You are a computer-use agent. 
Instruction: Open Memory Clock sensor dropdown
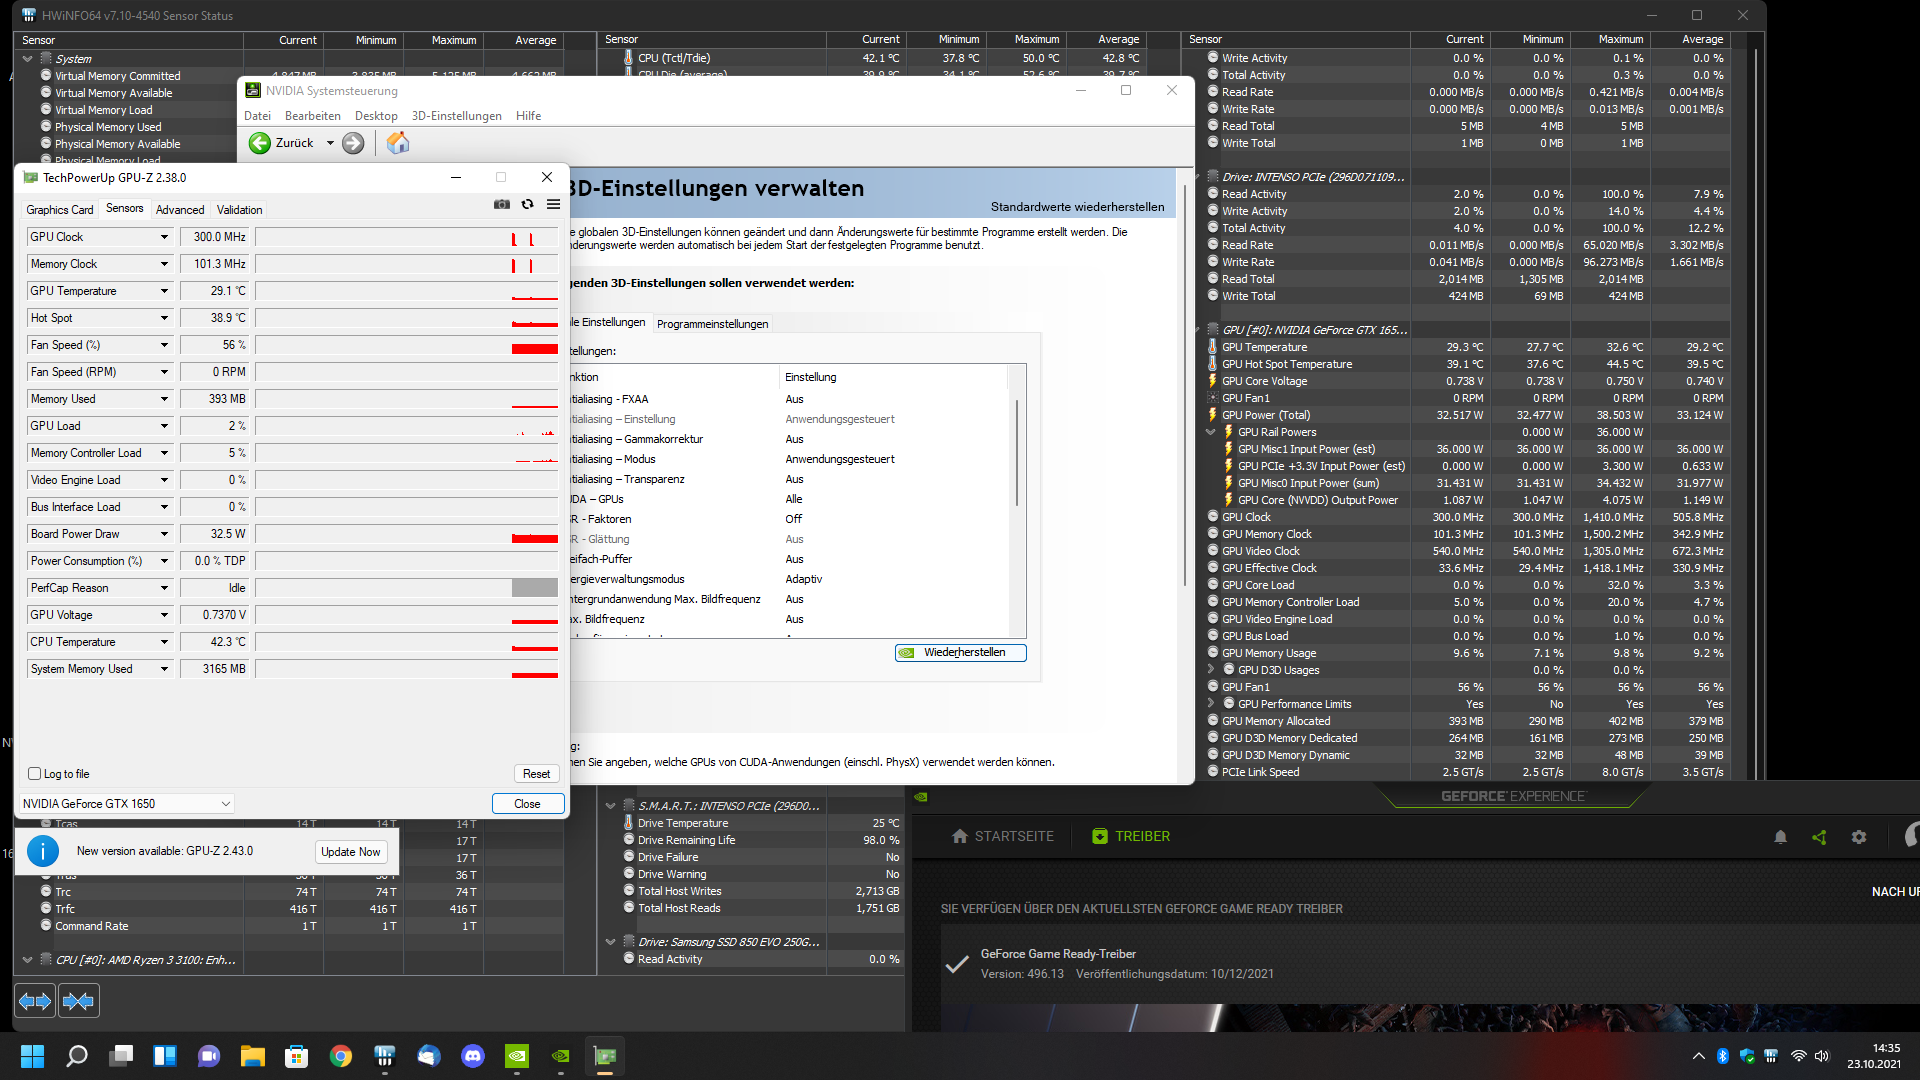coord(164,264)
